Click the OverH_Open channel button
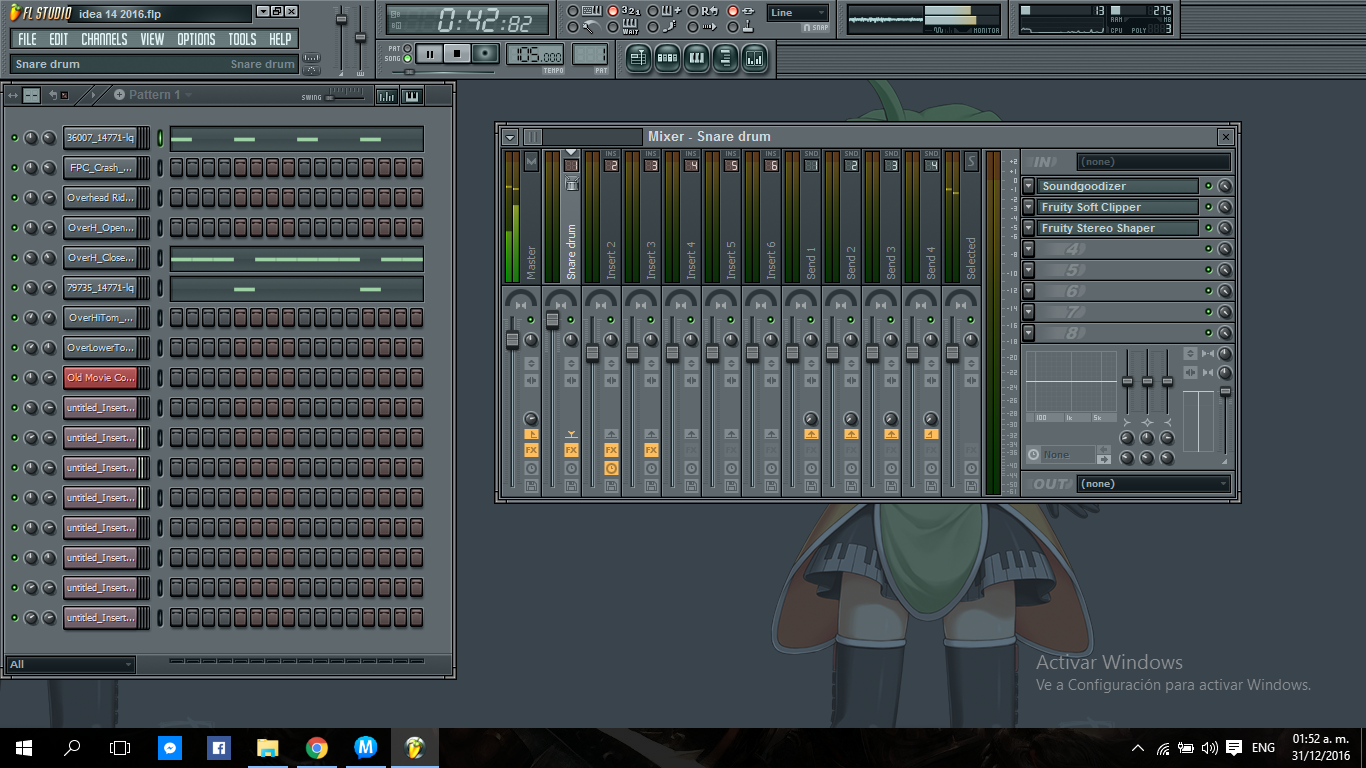1366x768 pixels. [x=100, y=228]
